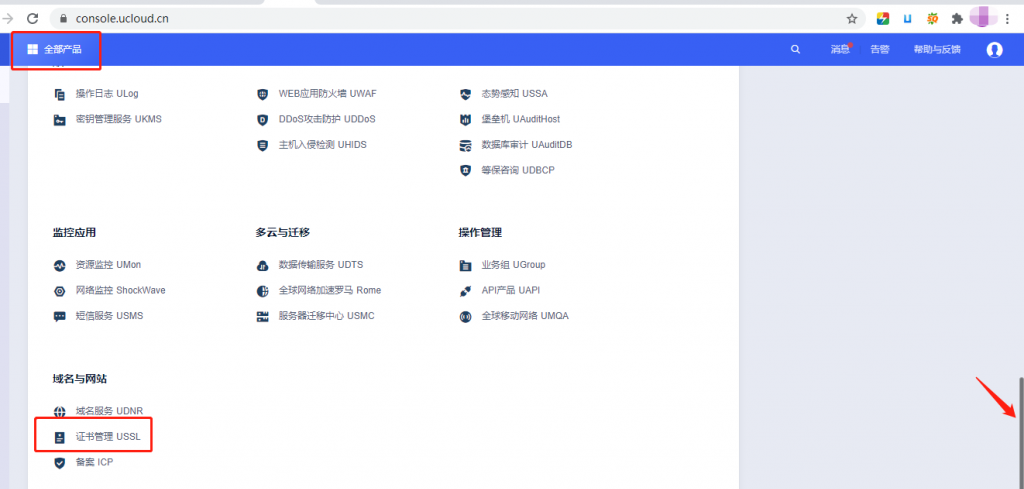Click the page vertical scrollbar thumb
This screenshot has width=1024, height=489.
pyautogui.click(x=1020, y=431)
